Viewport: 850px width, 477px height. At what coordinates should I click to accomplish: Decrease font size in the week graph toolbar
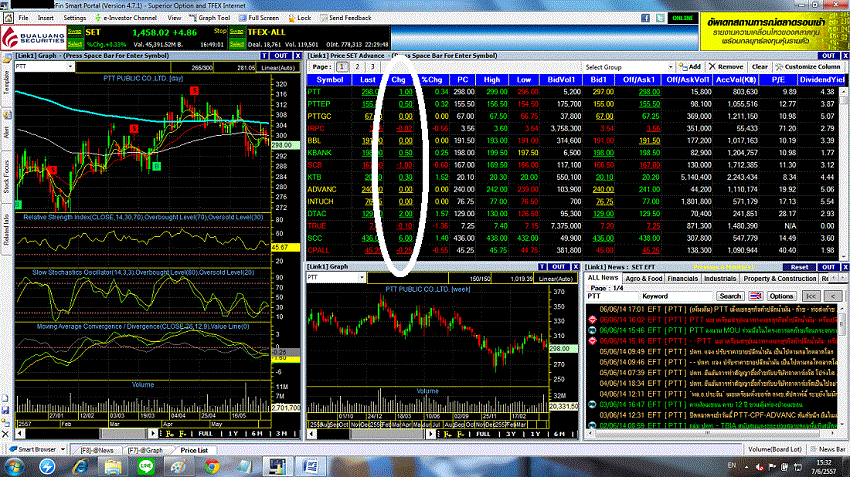[x=460, y=434]
